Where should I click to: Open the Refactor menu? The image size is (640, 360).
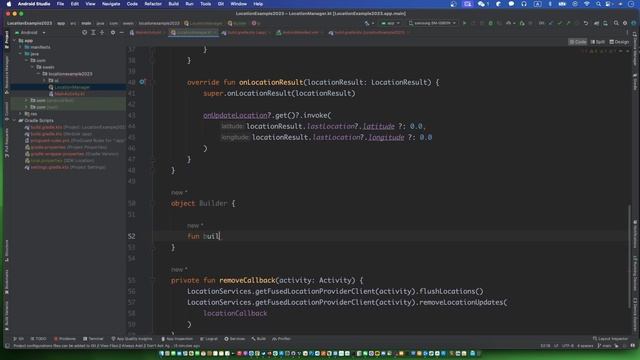click(153, 4)
